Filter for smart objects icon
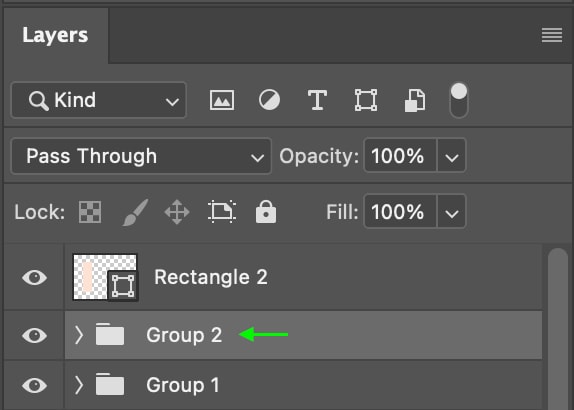The width and height of the screenshot is (574, 410). click(415, 100)
